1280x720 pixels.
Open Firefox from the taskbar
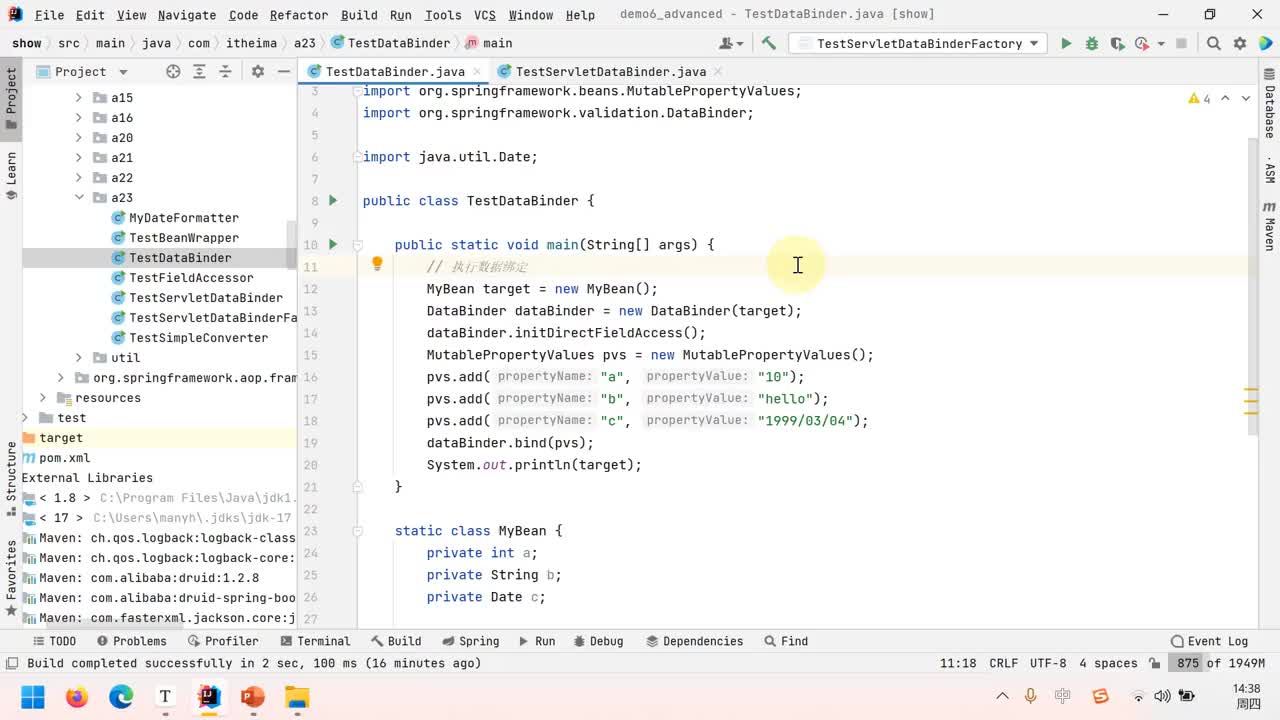tap(77, 696)
